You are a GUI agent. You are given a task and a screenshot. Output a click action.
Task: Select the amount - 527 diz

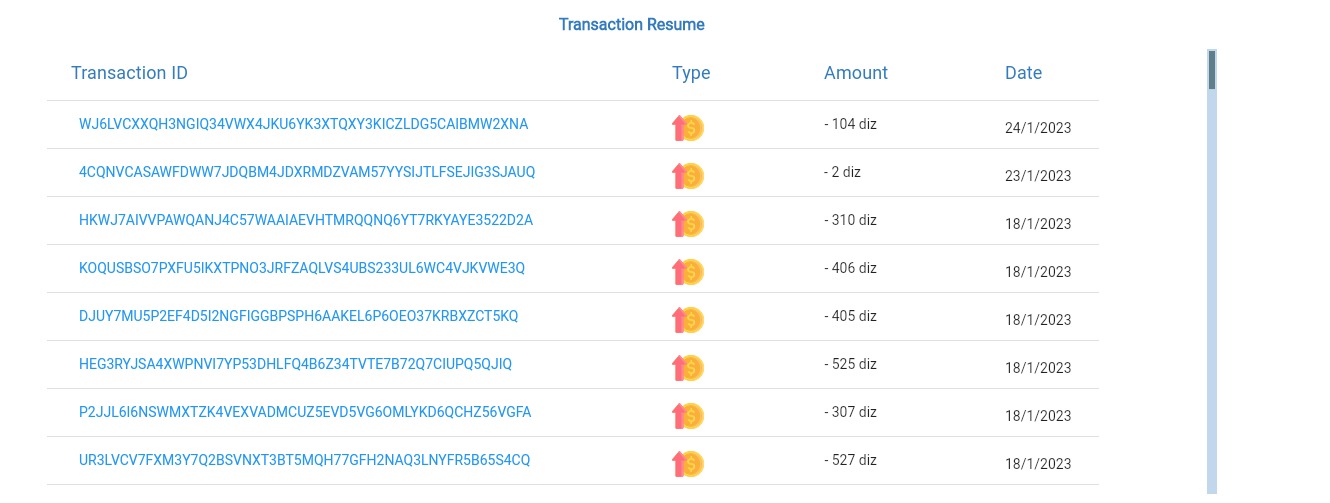pos(850,460)
